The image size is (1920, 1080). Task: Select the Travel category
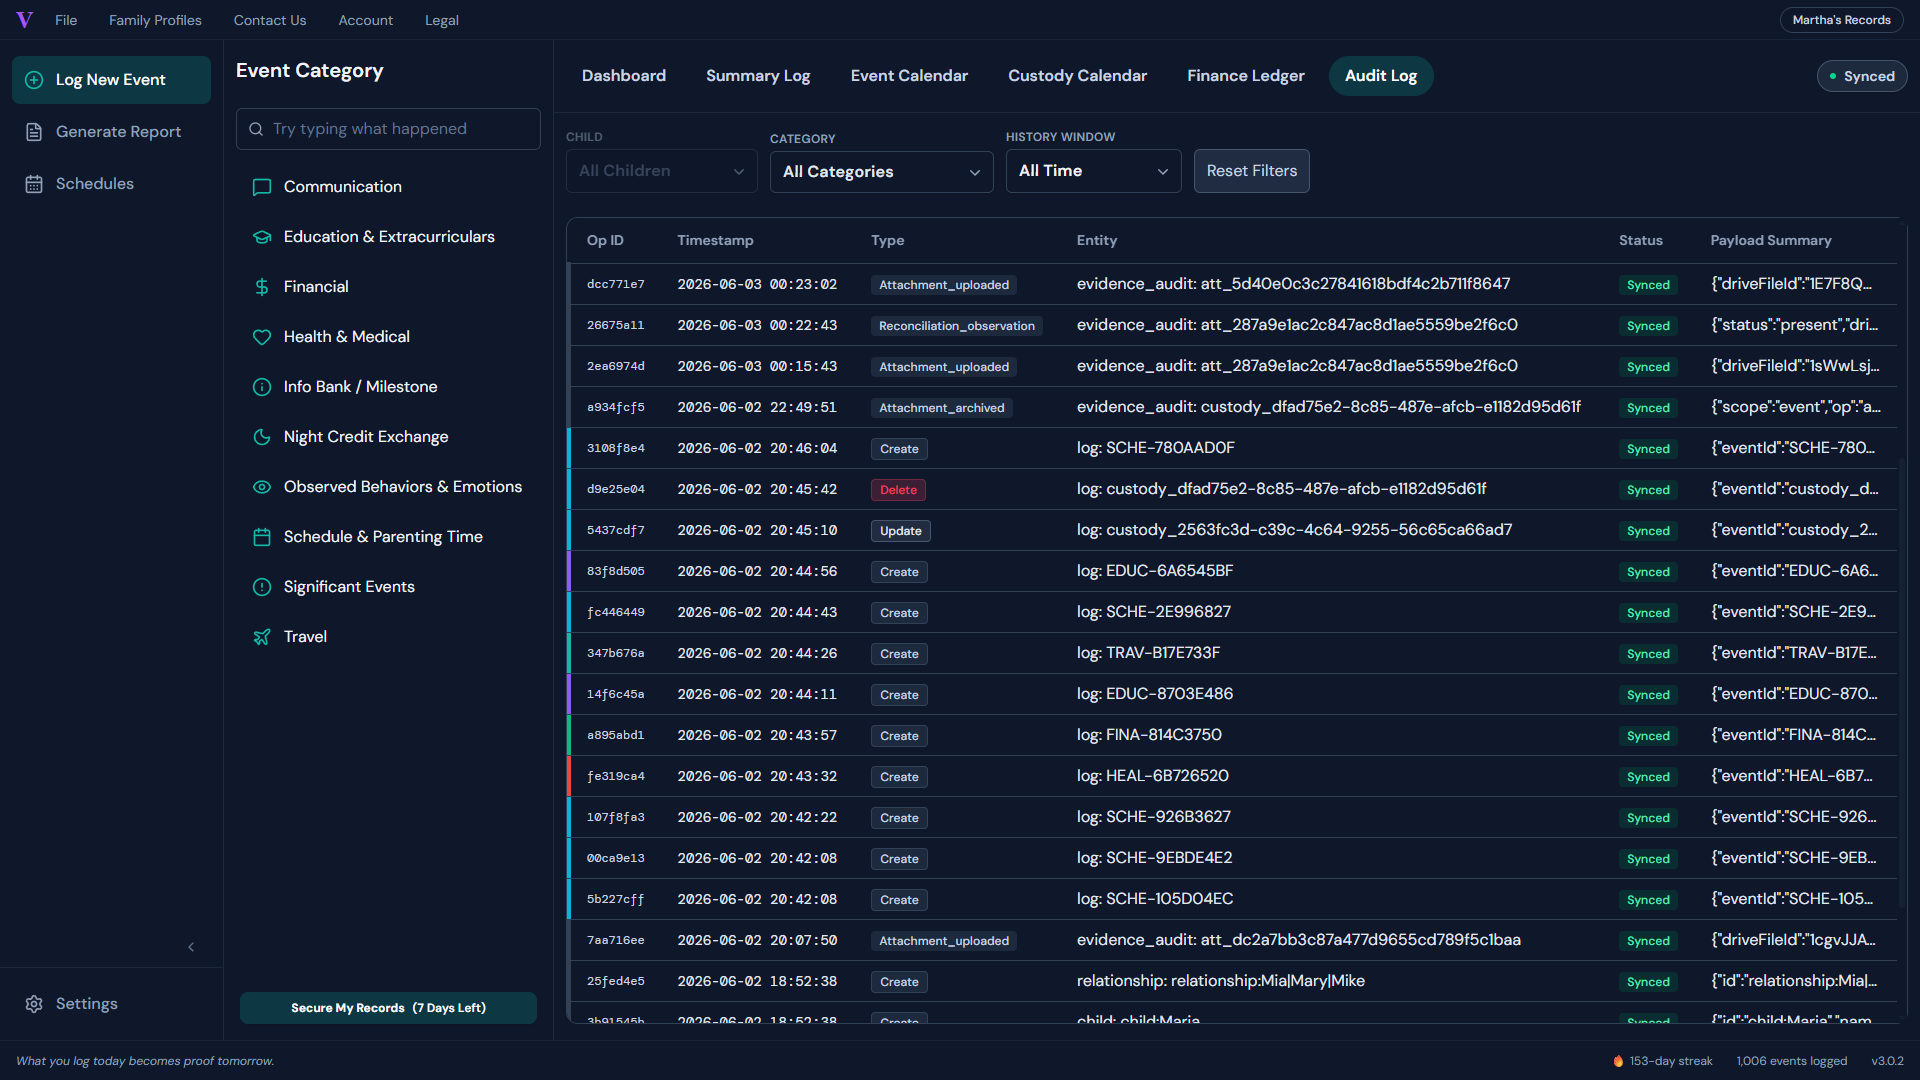(388, 637)
